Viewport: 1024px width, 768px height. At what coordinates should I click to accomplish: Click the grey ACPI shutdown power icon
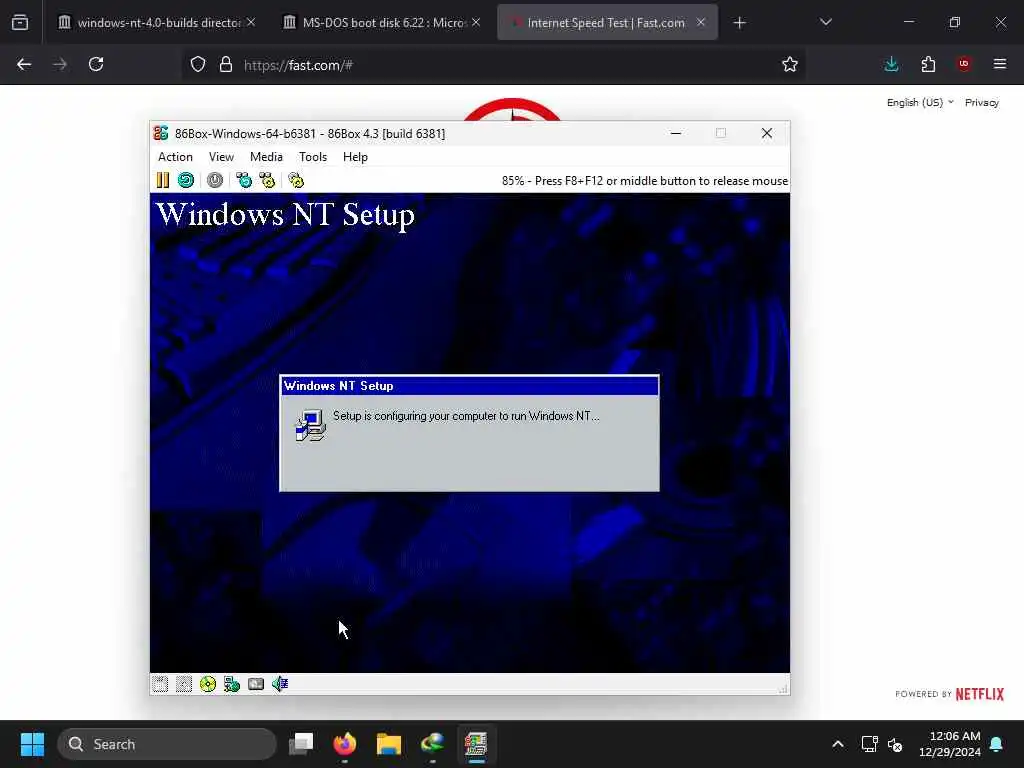coord(215,180)
